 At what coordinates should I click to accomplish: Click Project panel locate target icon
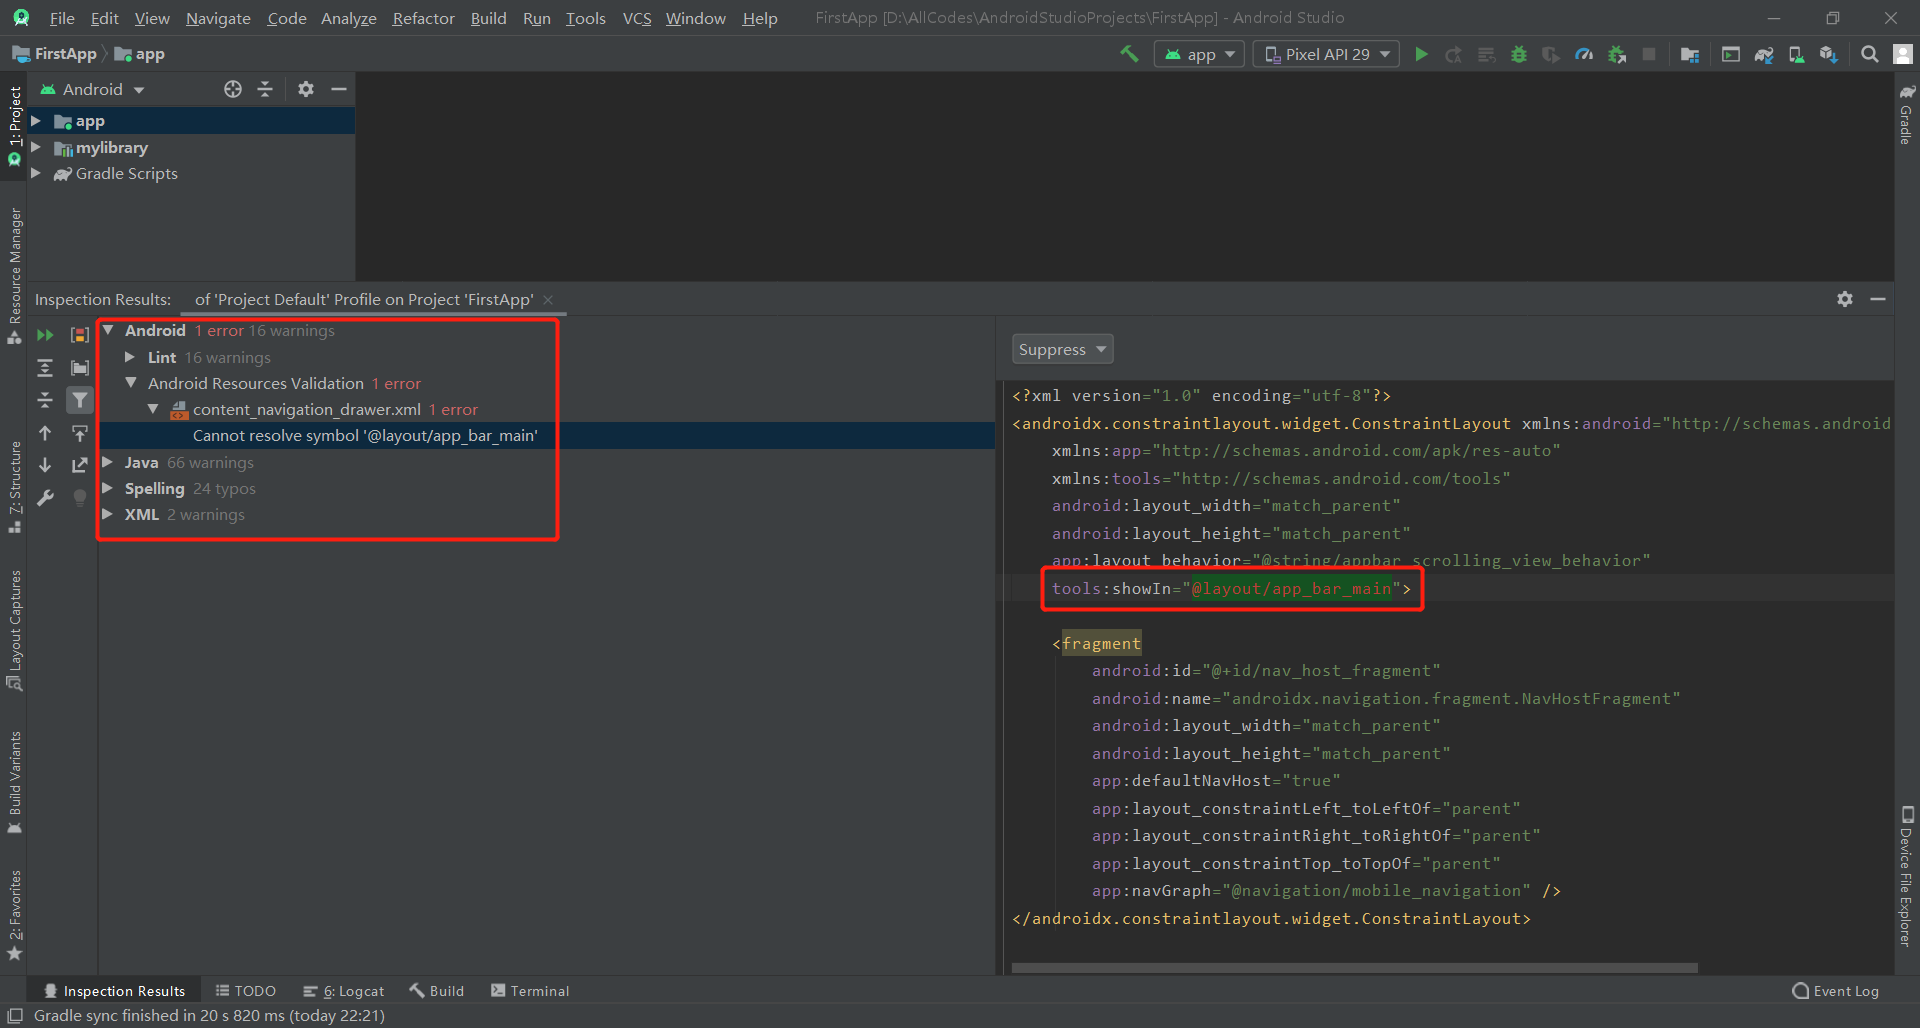(233, 89)
